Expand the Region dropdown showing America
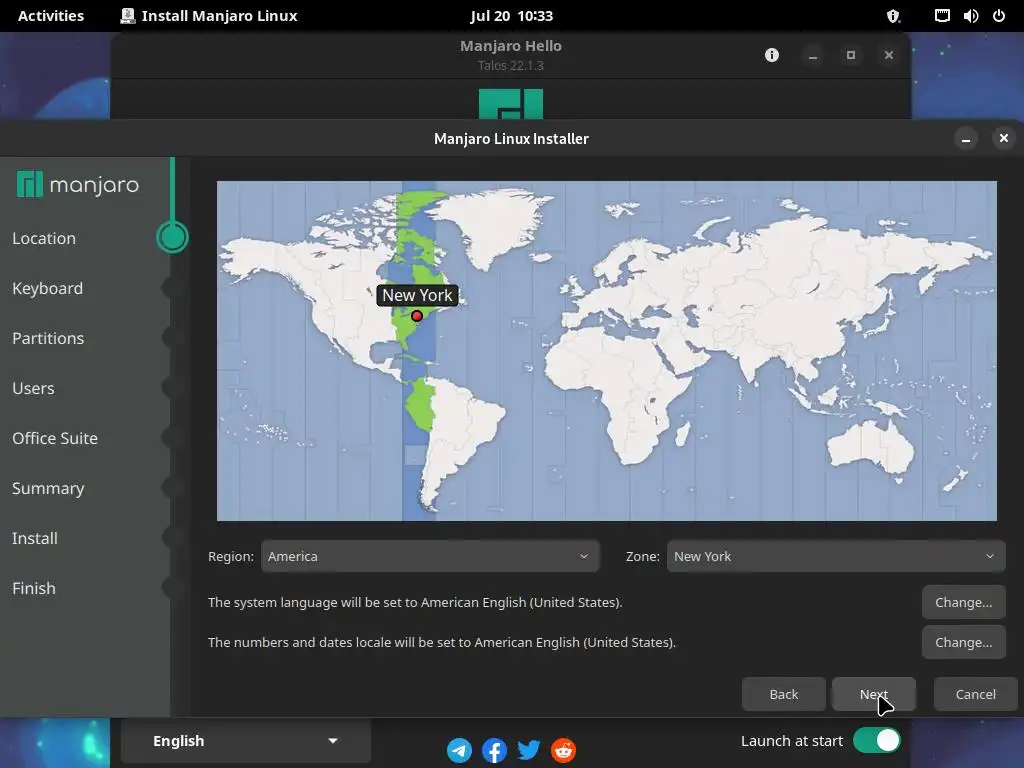The image size is (1024, 768). click(x=430, y=556)
